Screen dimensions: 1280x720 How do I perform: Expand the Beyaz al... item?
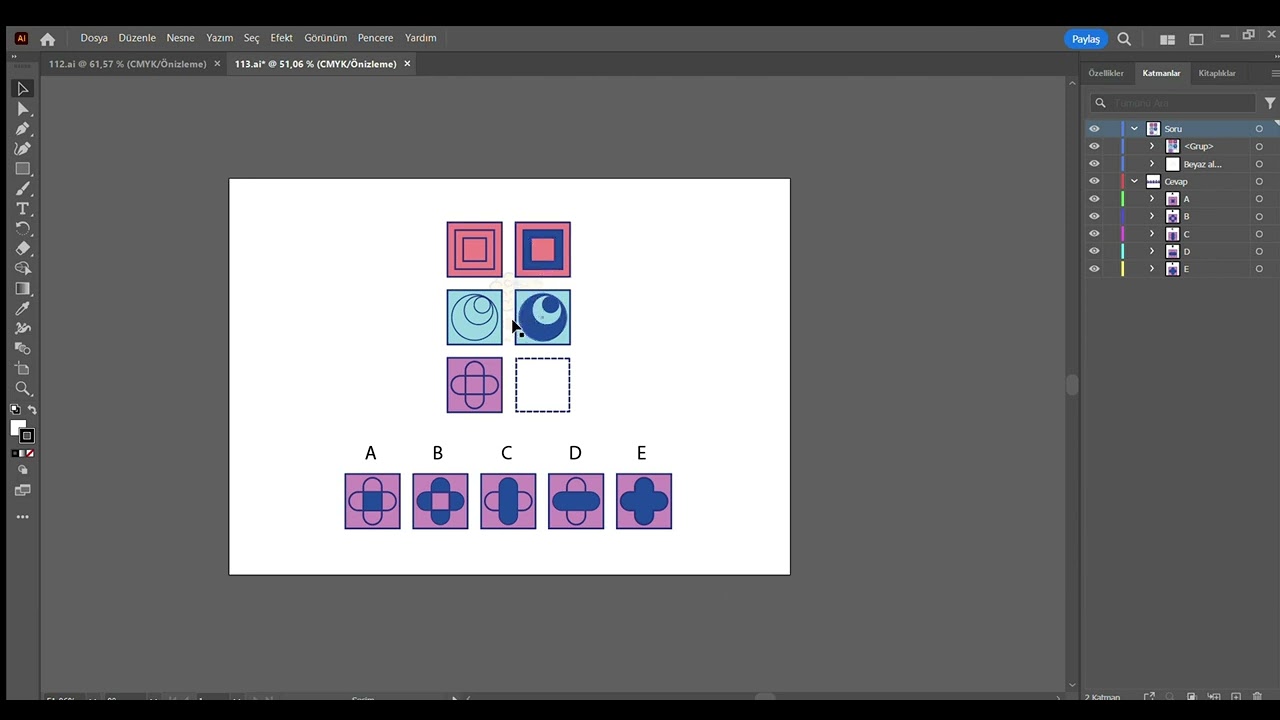pos(1152,164)
